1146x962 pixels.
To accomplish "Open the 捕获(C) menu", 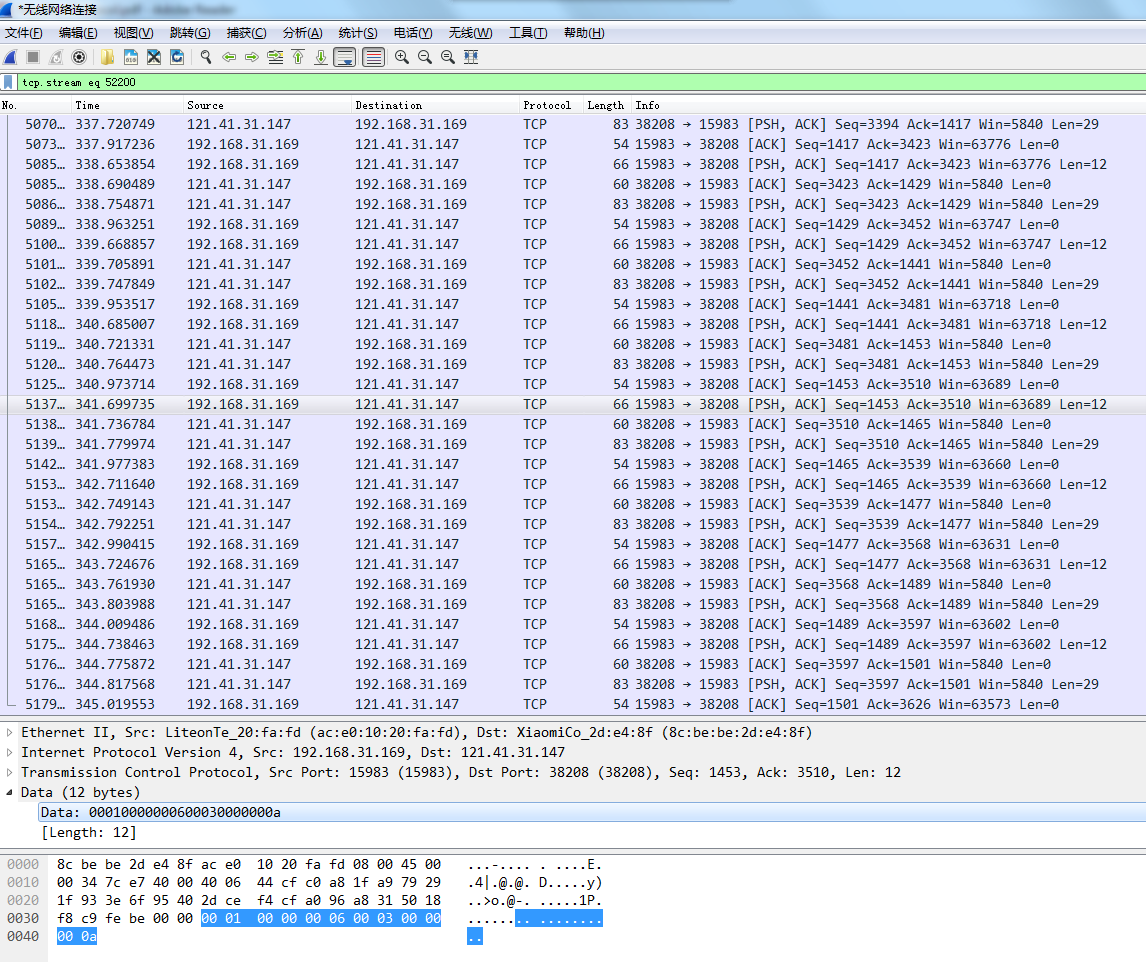I will click(x=246, y=33).
